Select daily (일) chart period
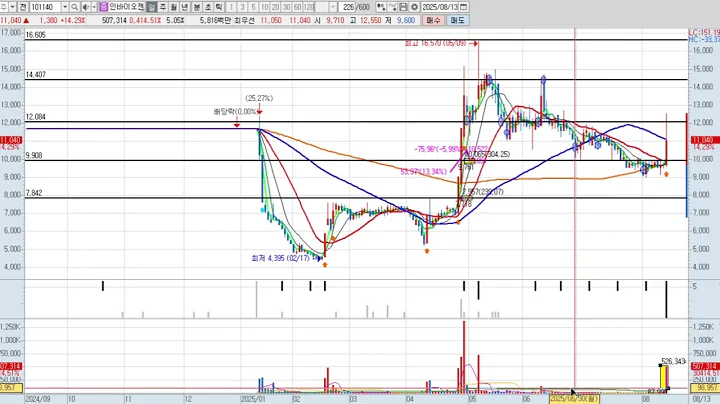The height and width of the screenshot is (404, 720). (152, 7)
